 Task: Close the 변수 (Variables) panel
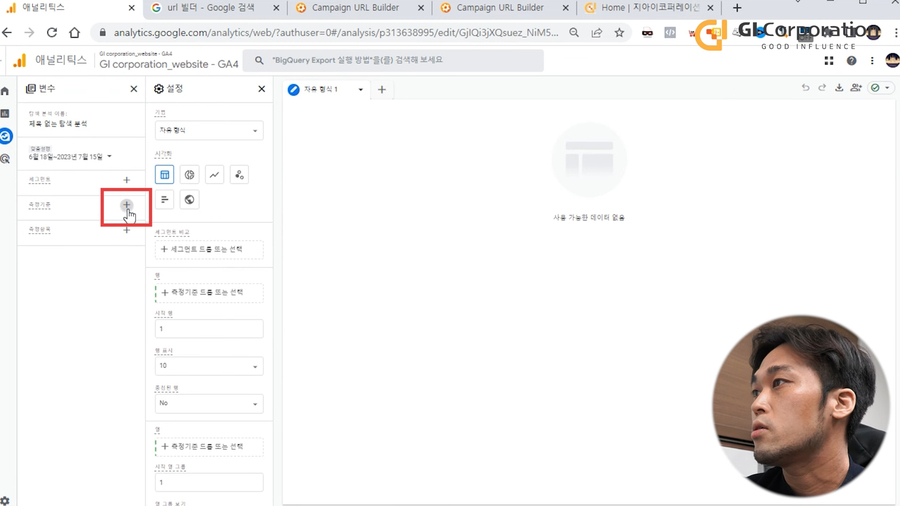pyautogui.click(x=134, y=89)
